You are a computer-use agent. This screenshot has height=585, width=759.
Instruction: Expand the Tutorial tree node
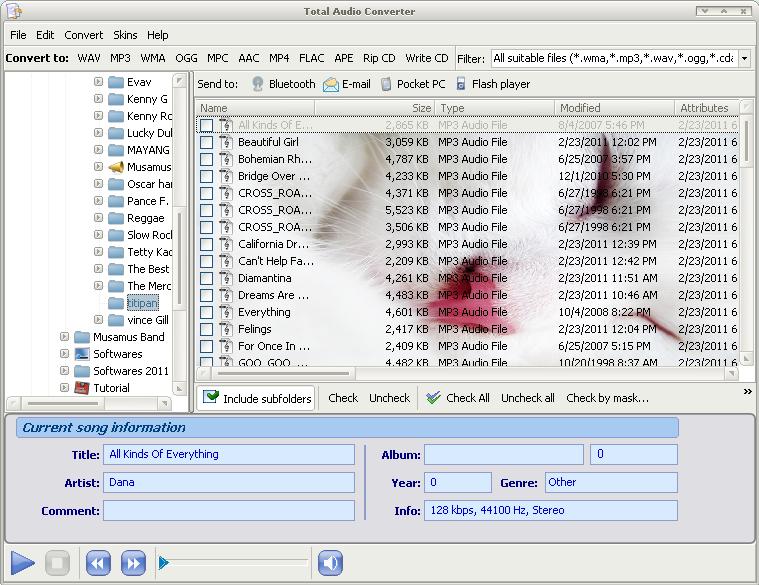click(x=64, y=388)
